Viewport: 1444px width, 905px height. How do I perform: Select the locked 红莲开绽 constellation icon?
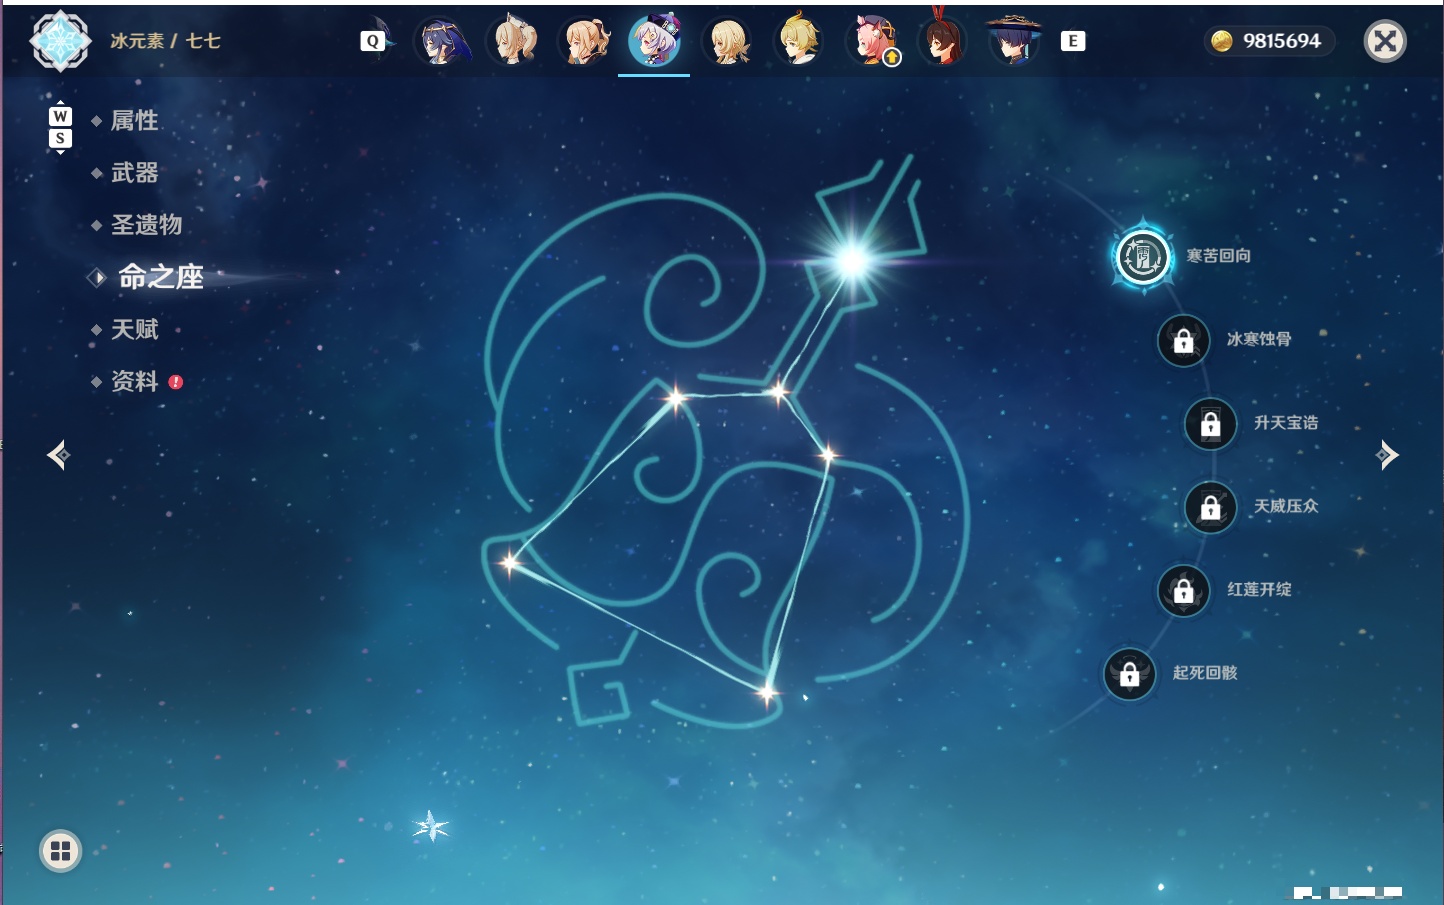1183,591
